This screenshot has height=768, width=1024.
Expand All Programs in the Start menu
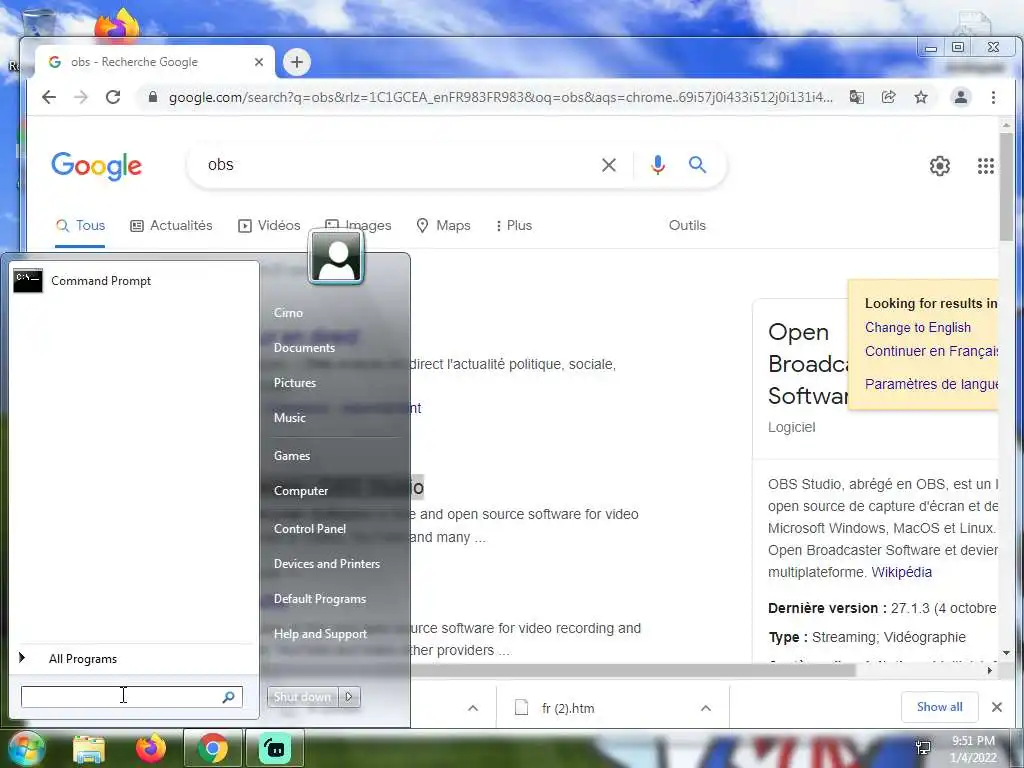click(83, 659)
